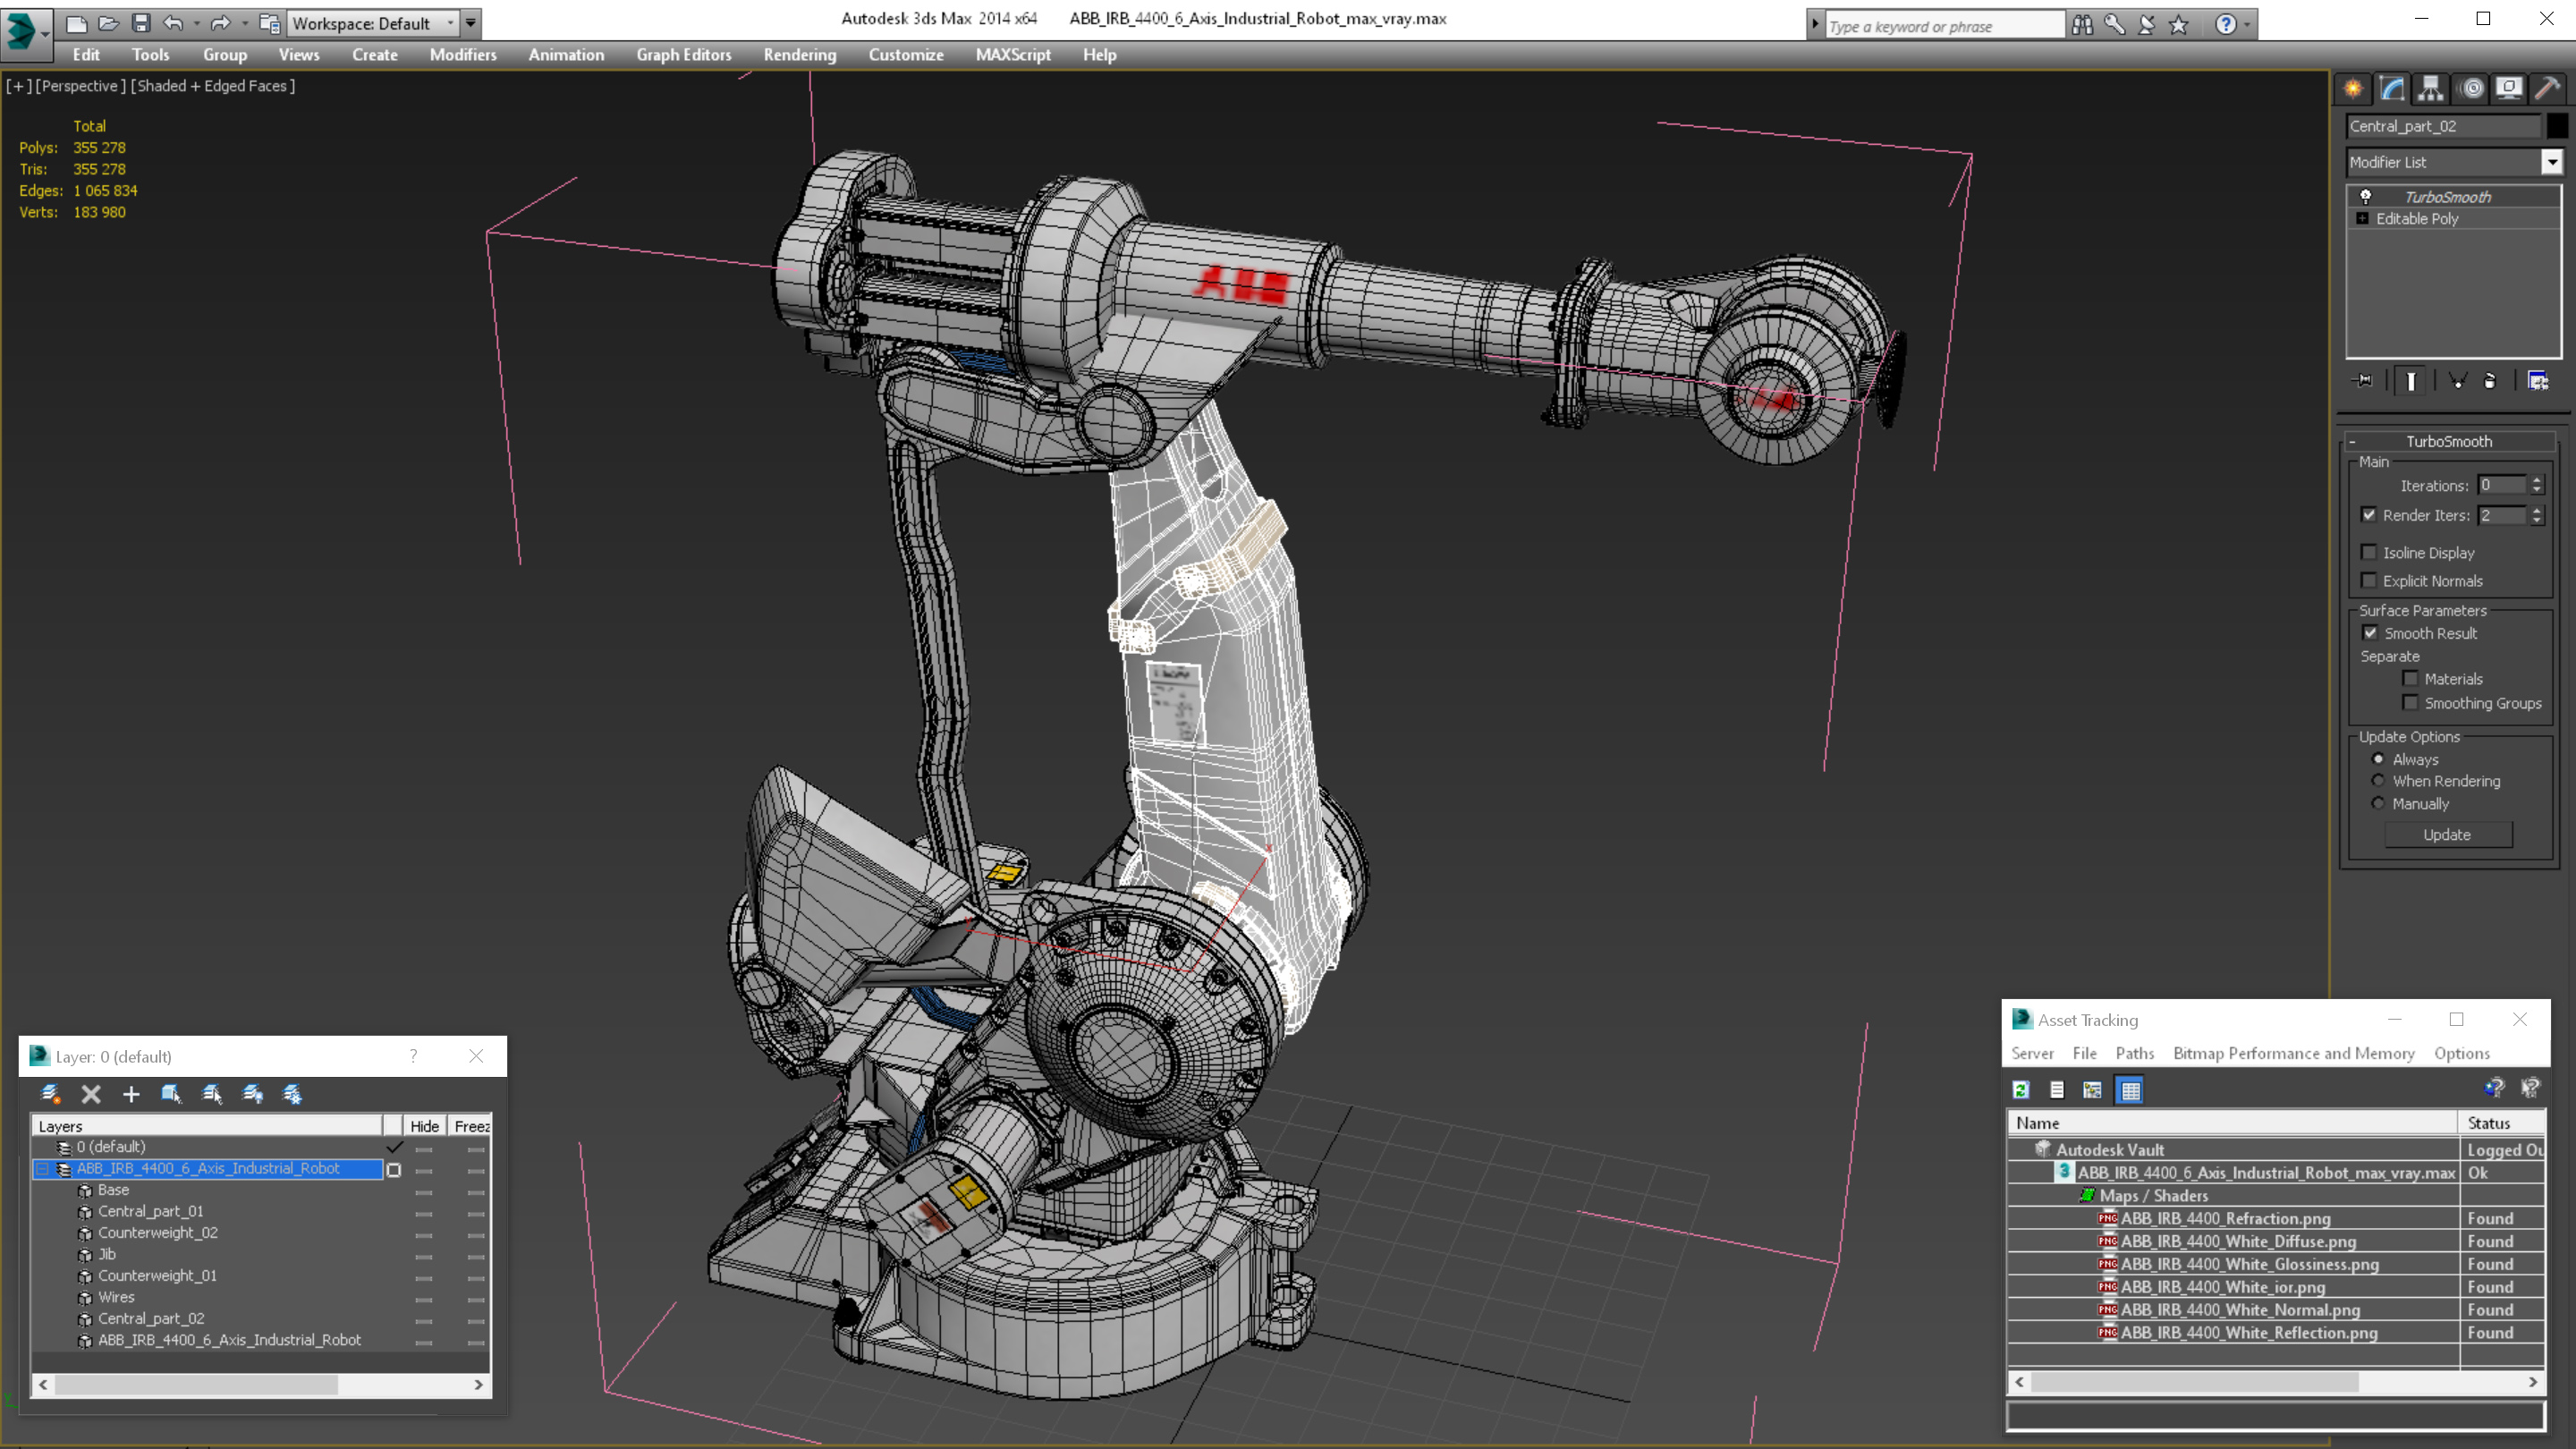Enable Explicit Normals checkbox
The height and width of the screenshot is (1449, 2576).
tap(2369, 580)
